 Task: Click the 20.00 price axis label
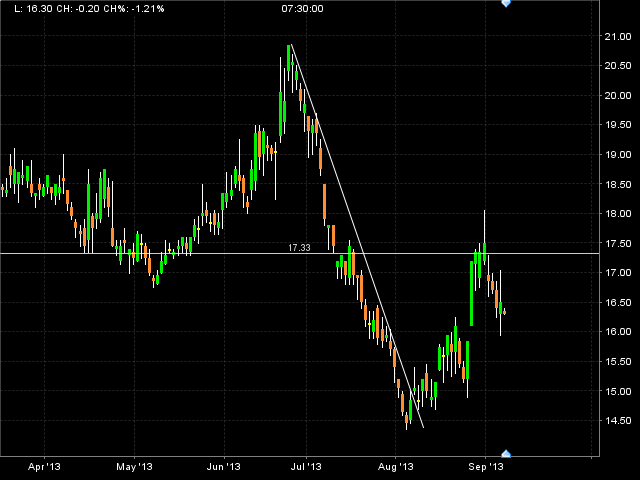(618, 96)
